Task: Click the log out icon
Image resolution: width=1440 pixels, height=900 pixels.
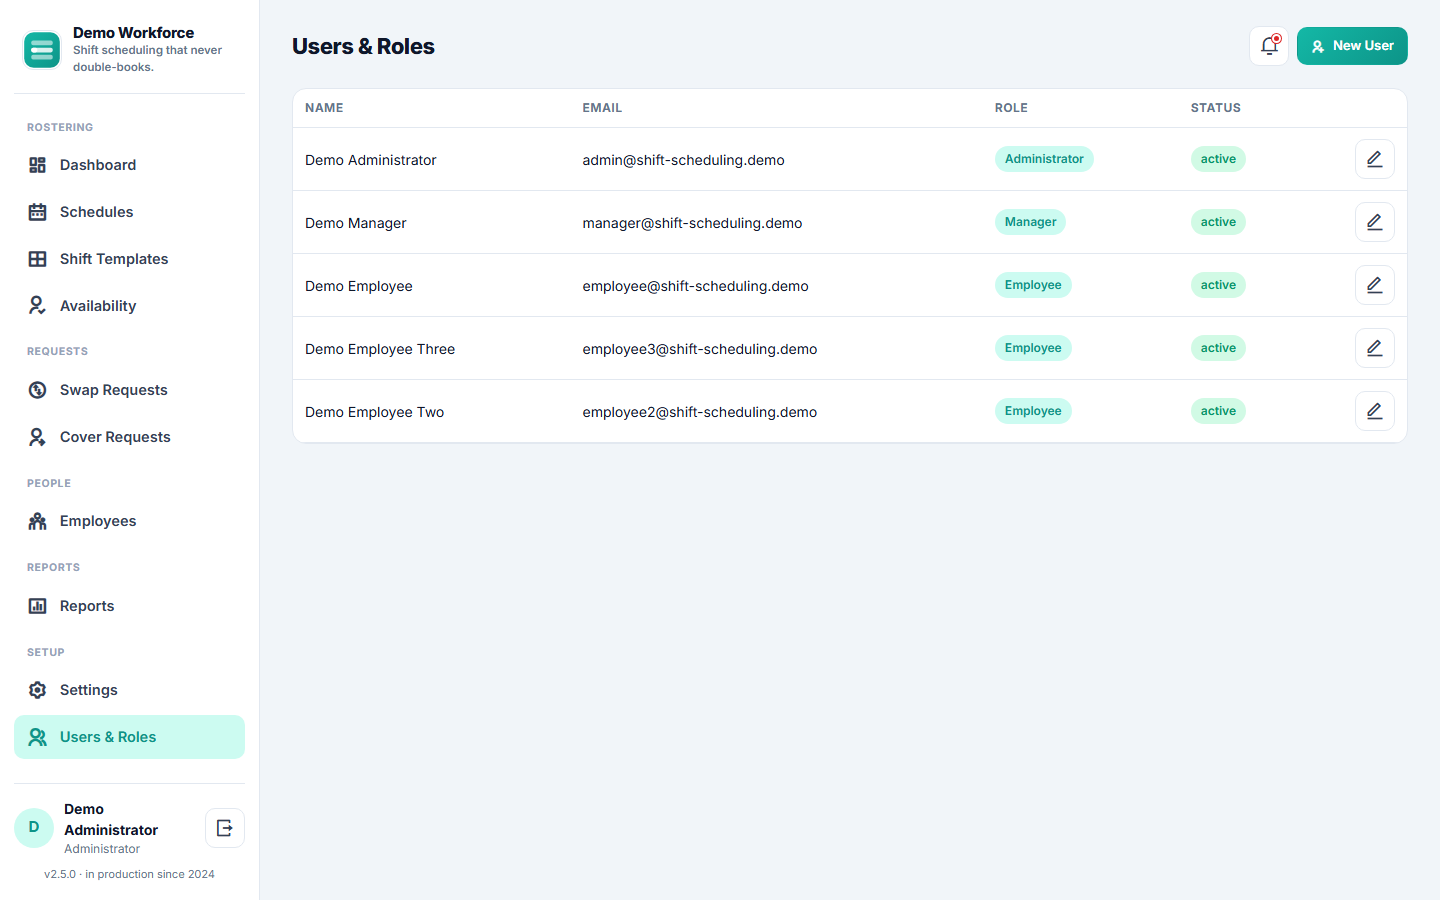Action: point(225,828)
